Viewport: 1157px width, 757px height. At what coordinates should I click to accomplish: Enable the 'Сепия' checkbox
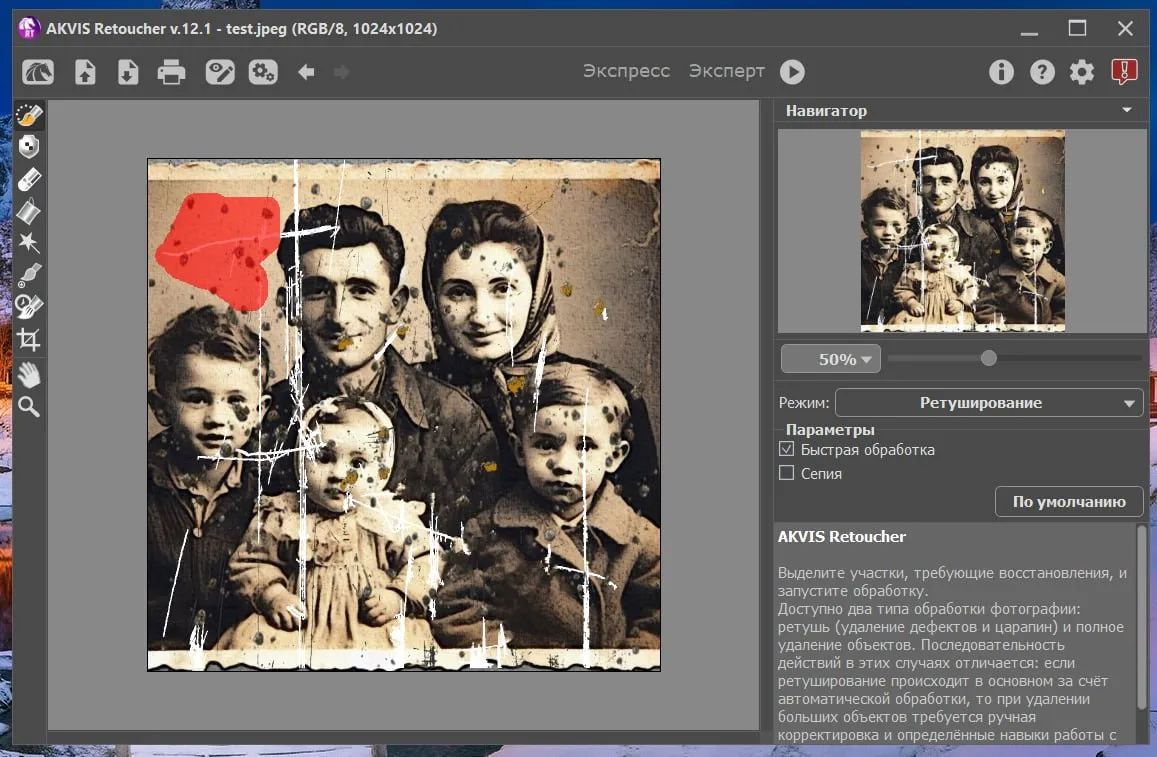coord(786,473)
